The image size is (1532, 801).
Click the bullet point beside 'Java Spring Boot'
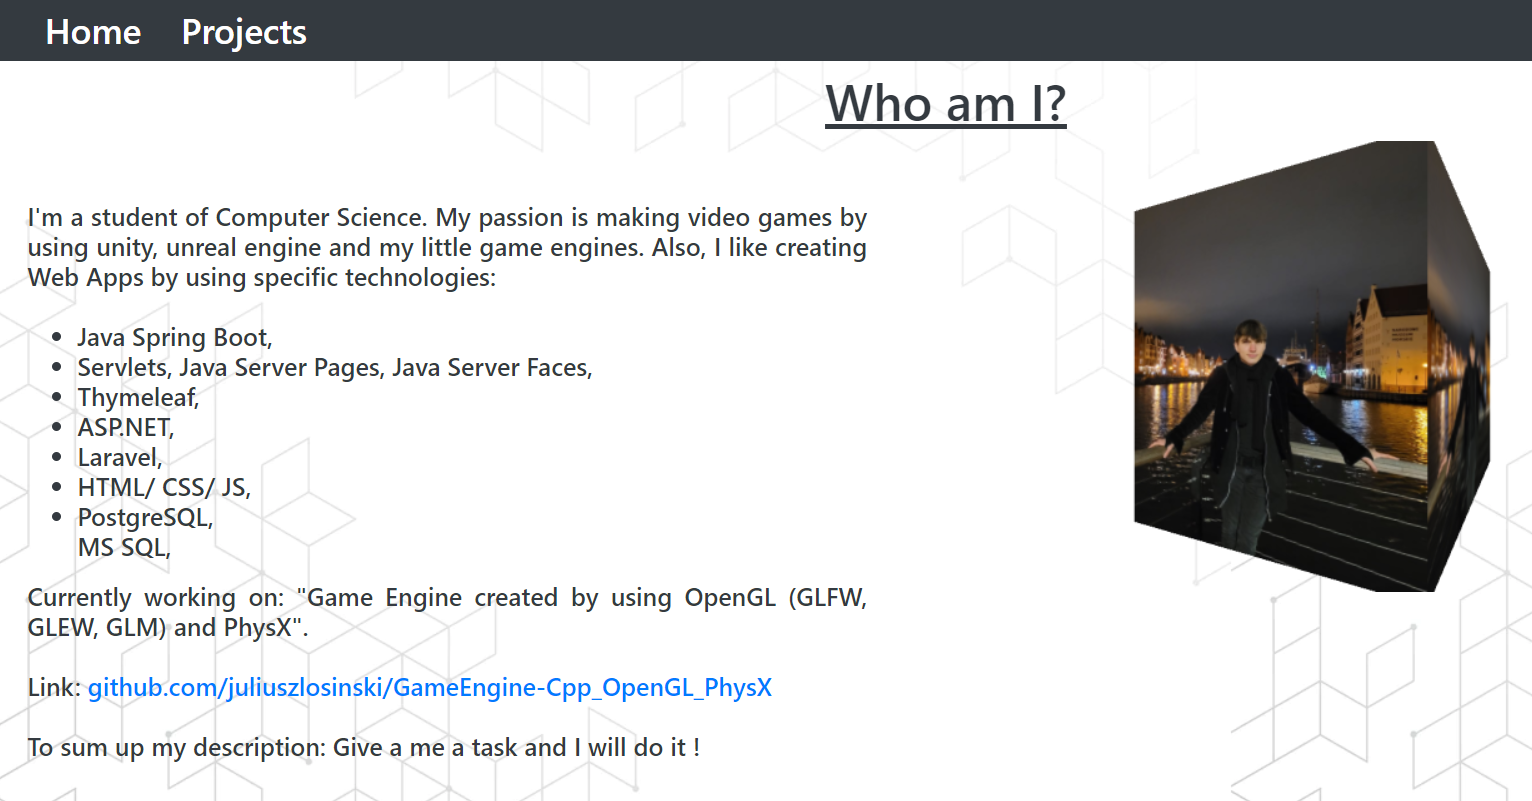click(59, 335)
